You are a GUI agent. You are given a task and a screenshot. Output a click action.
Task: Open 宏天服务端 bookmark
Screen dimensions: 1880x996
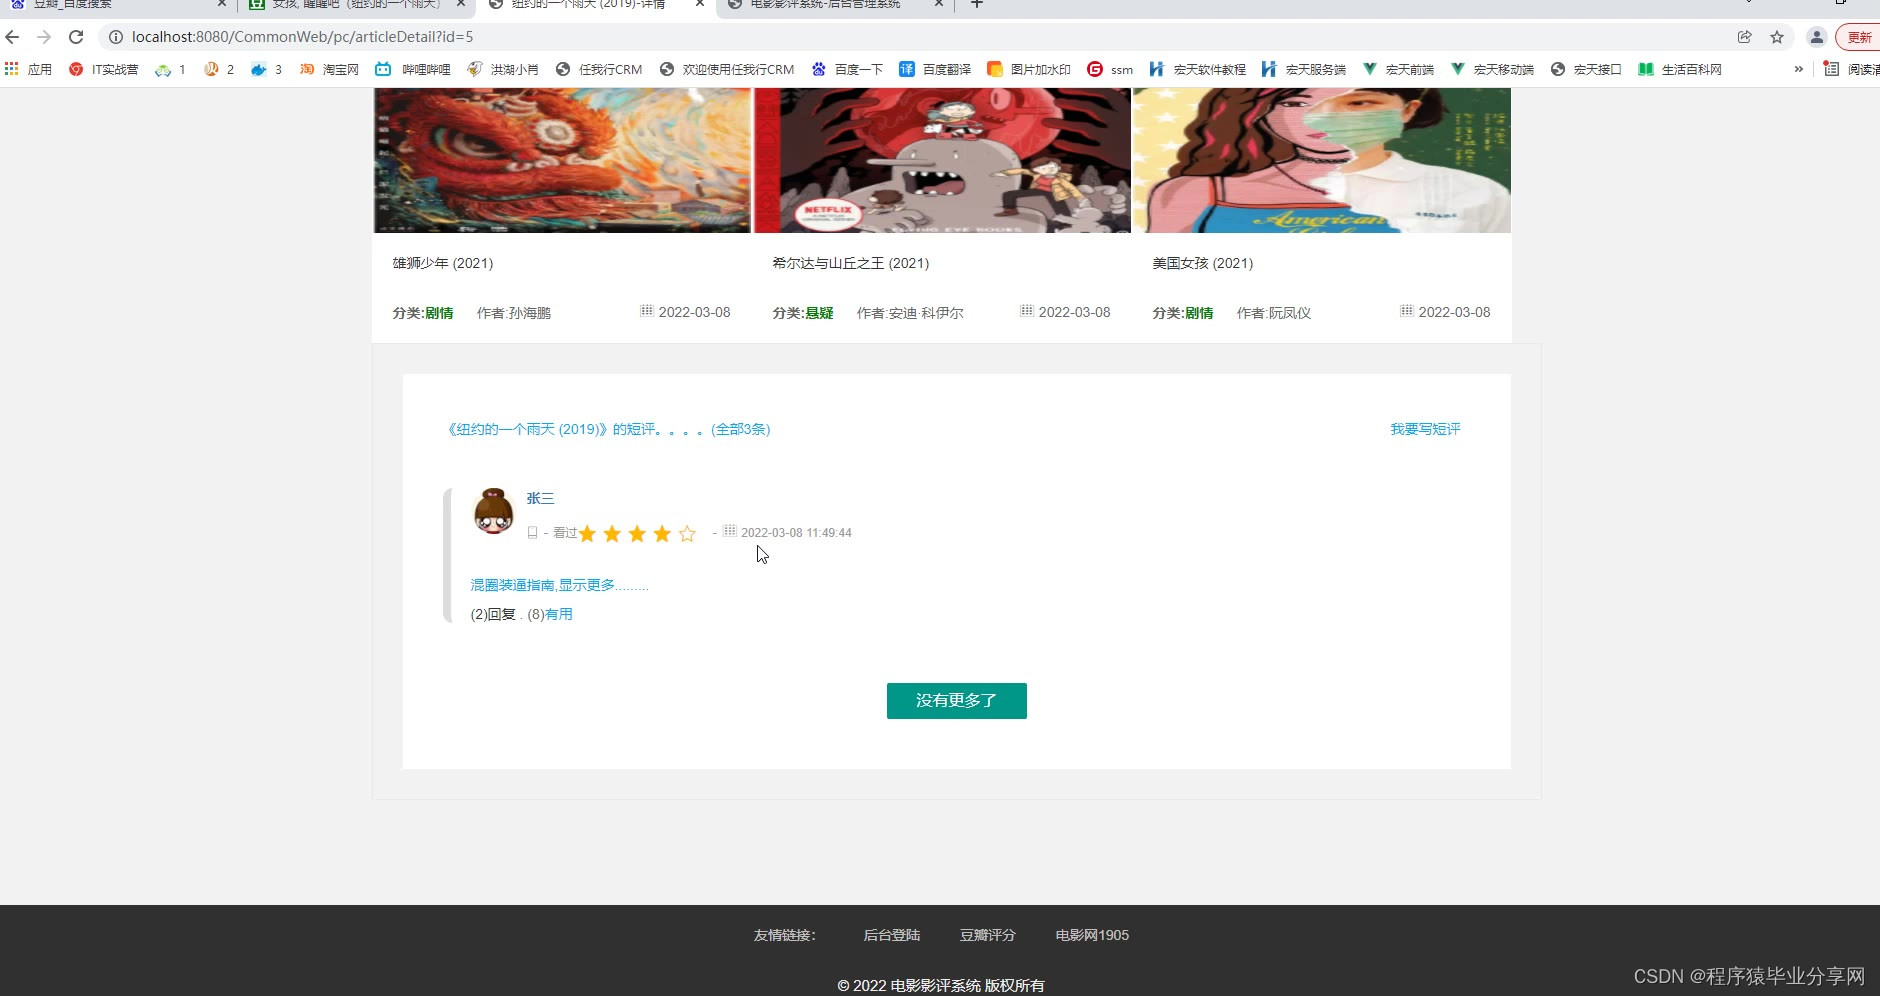[1304, 69]
